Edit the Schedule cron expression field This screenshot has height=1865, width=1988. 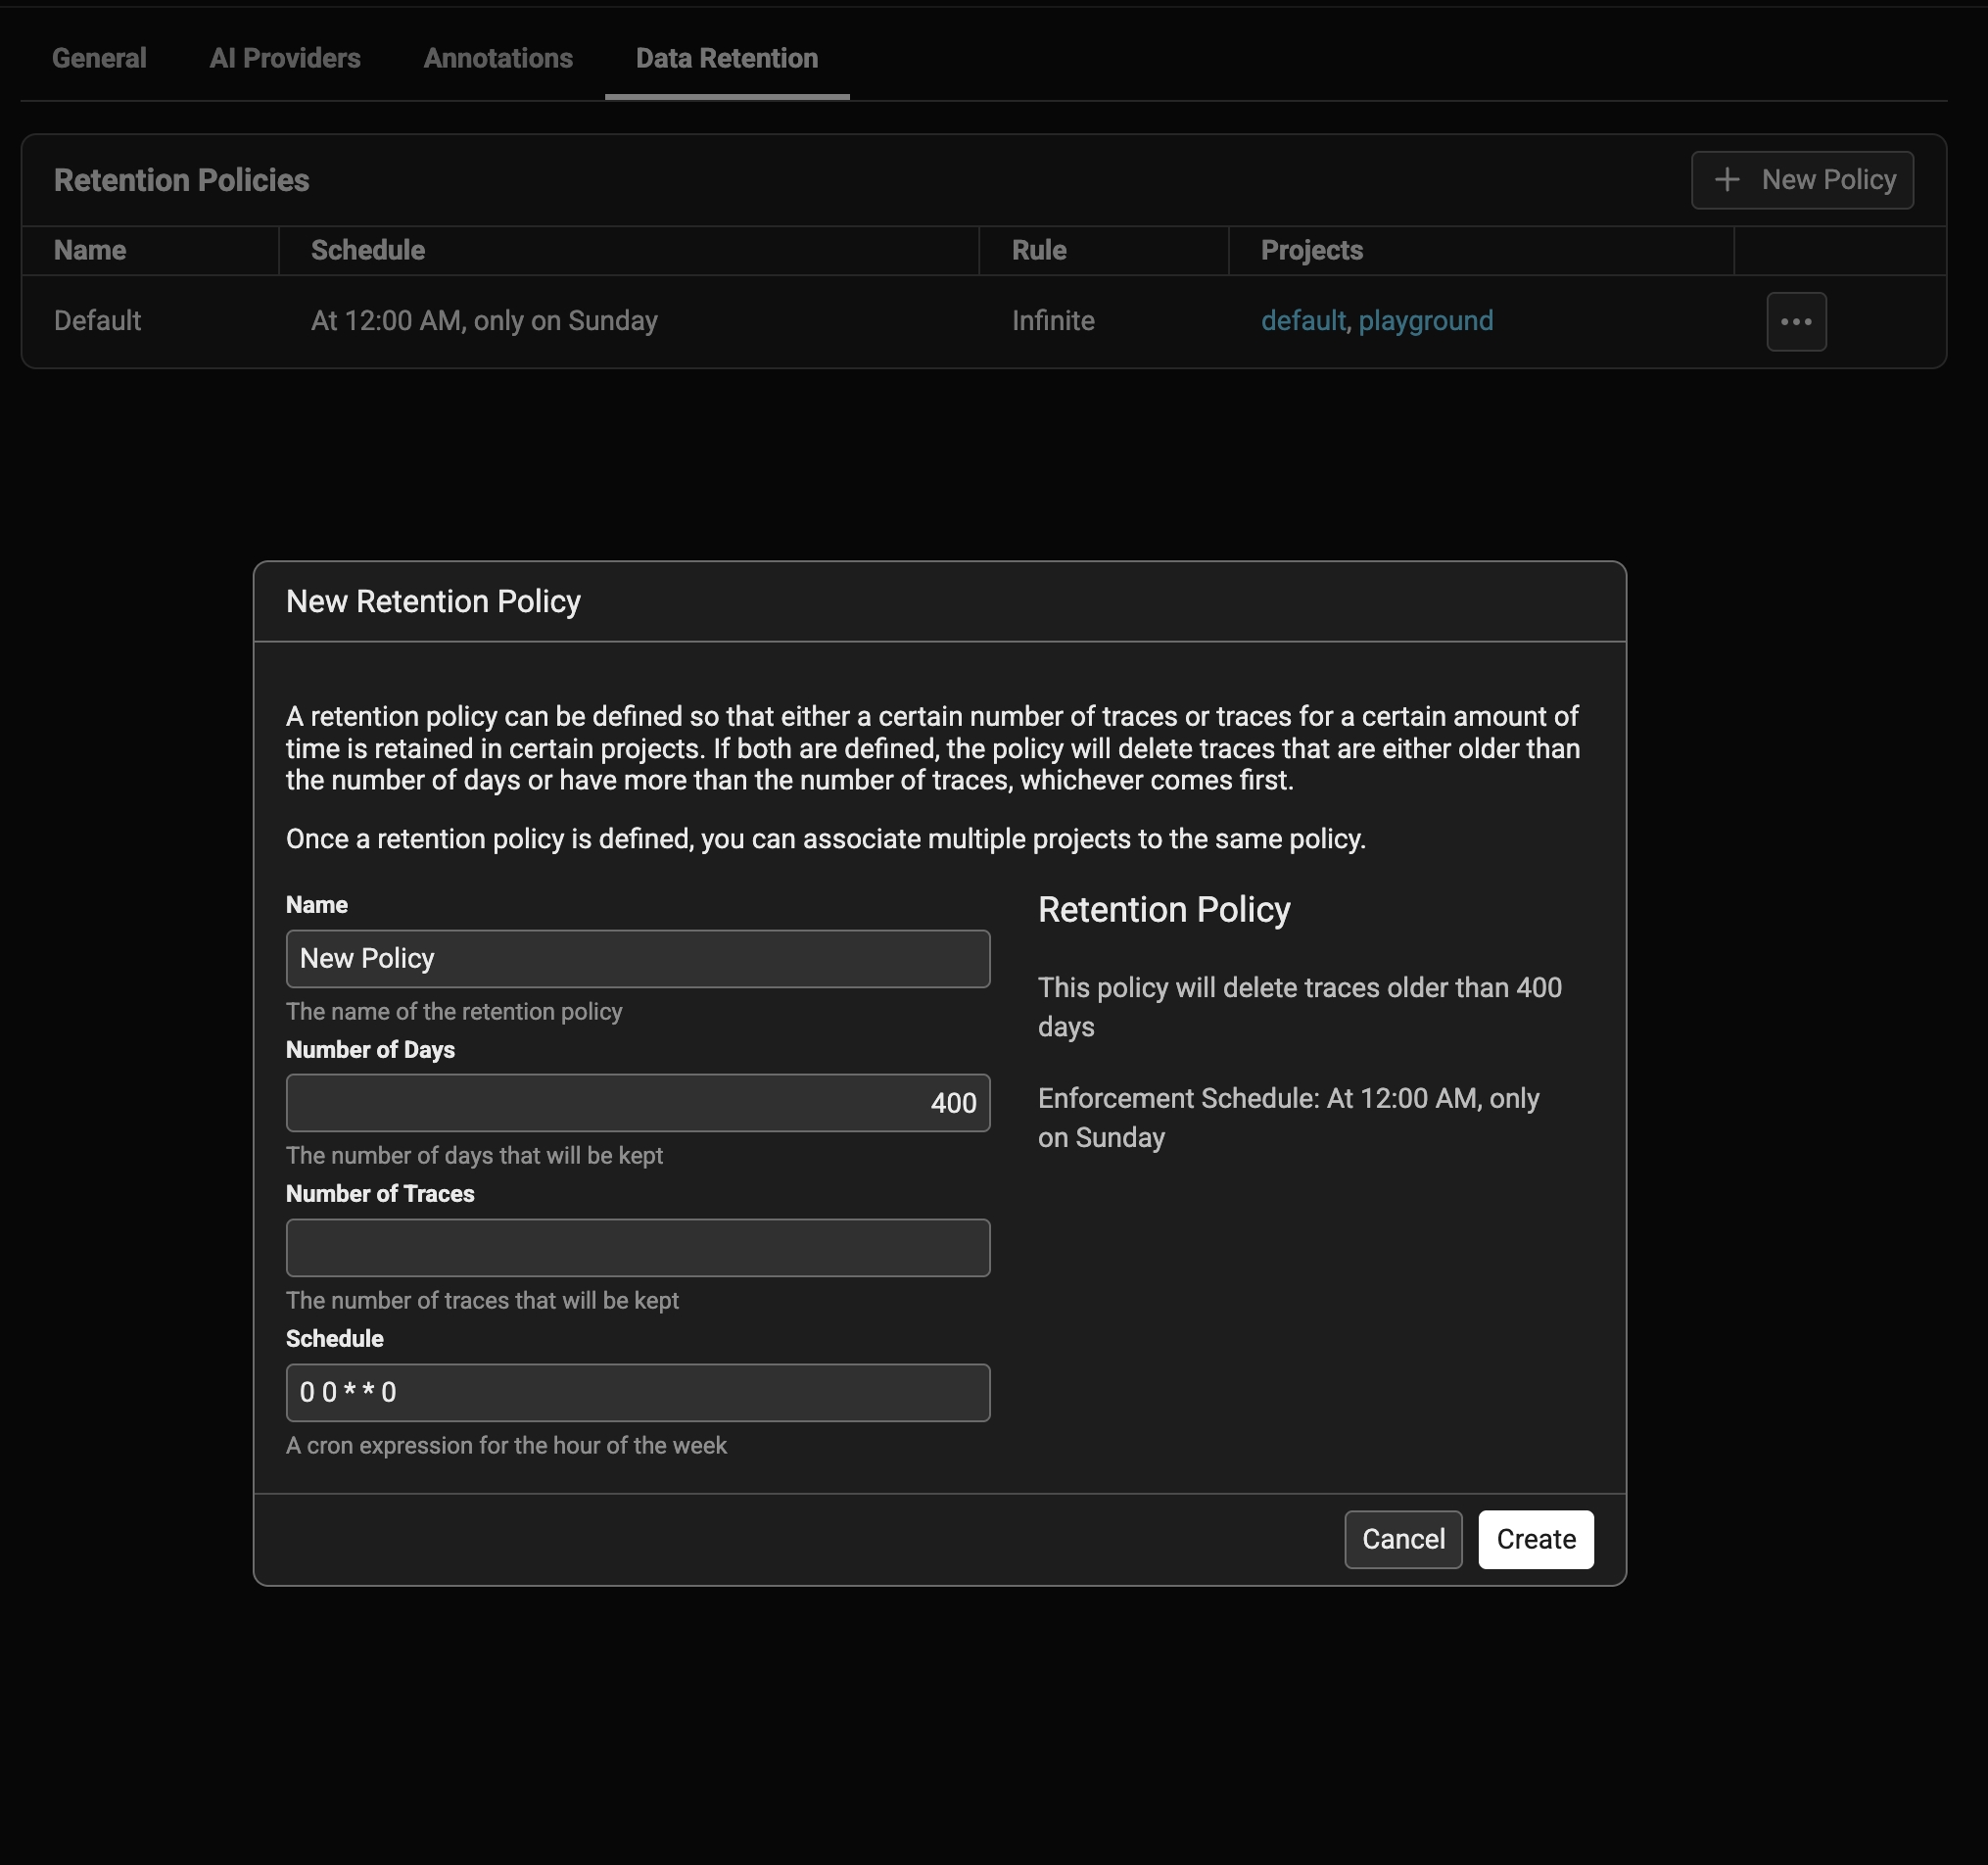click(637, 1392)
